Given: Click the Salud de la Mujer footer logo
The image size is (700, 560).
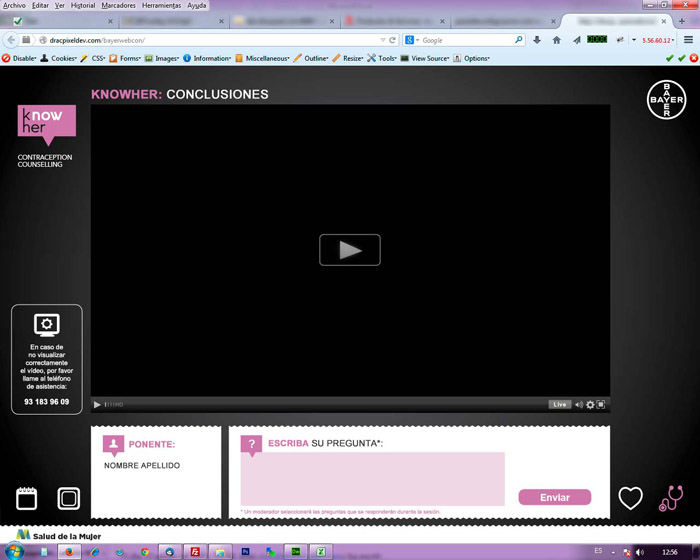Looking at the screenshot, I should pos(58,535).
